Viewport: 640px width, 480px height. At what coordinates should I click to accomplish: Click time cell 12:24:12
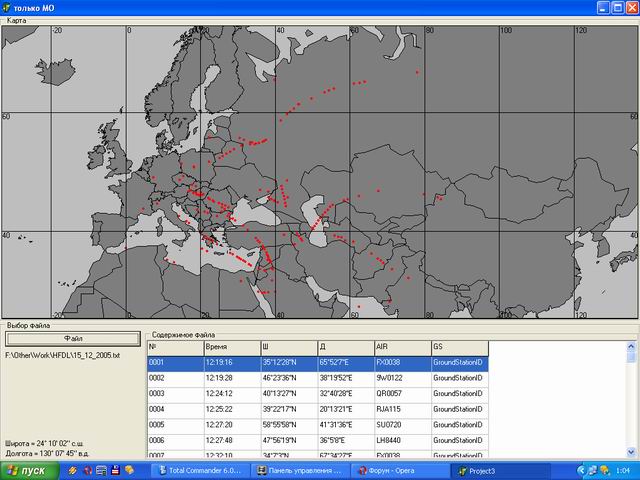point(232,394)
